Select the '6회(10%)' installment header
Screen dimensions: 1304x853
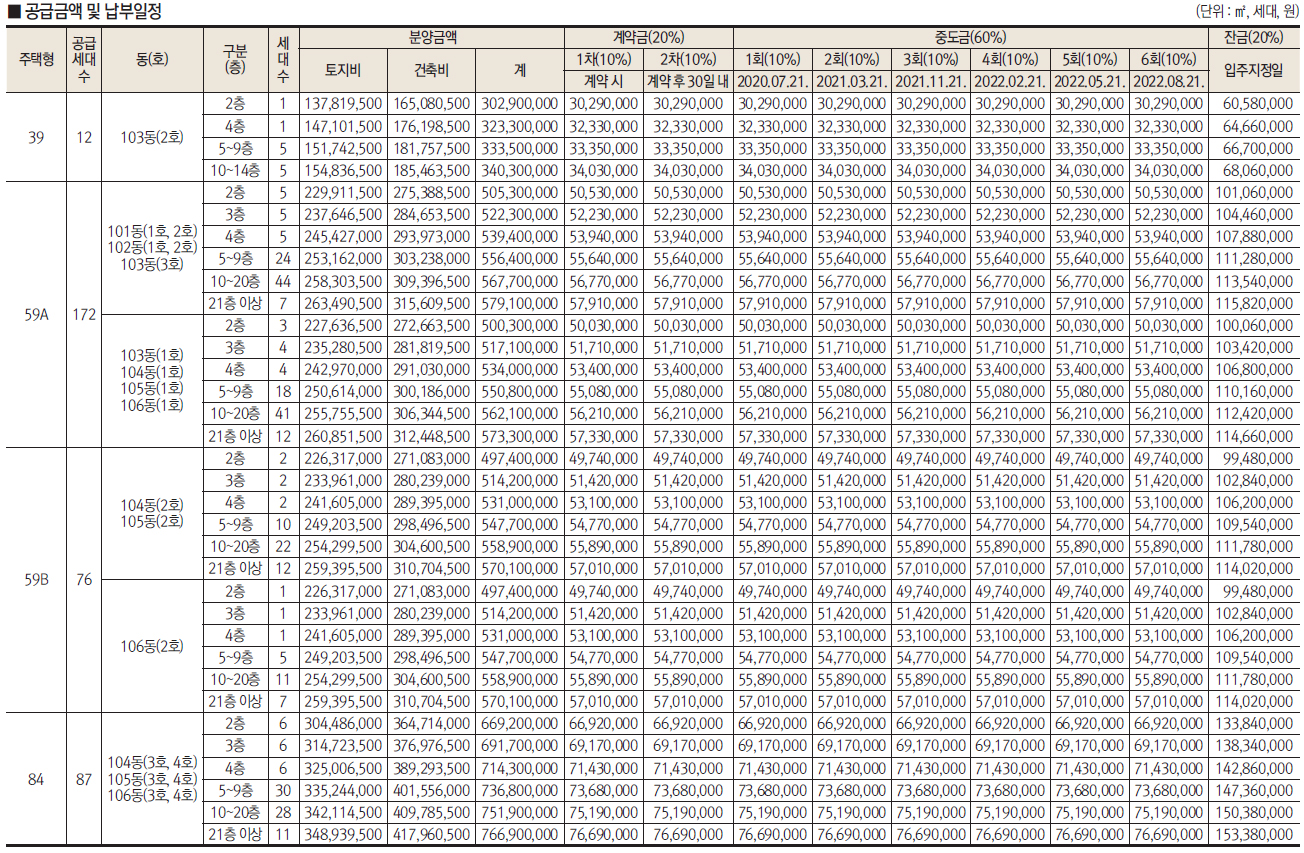[1168, 59]
